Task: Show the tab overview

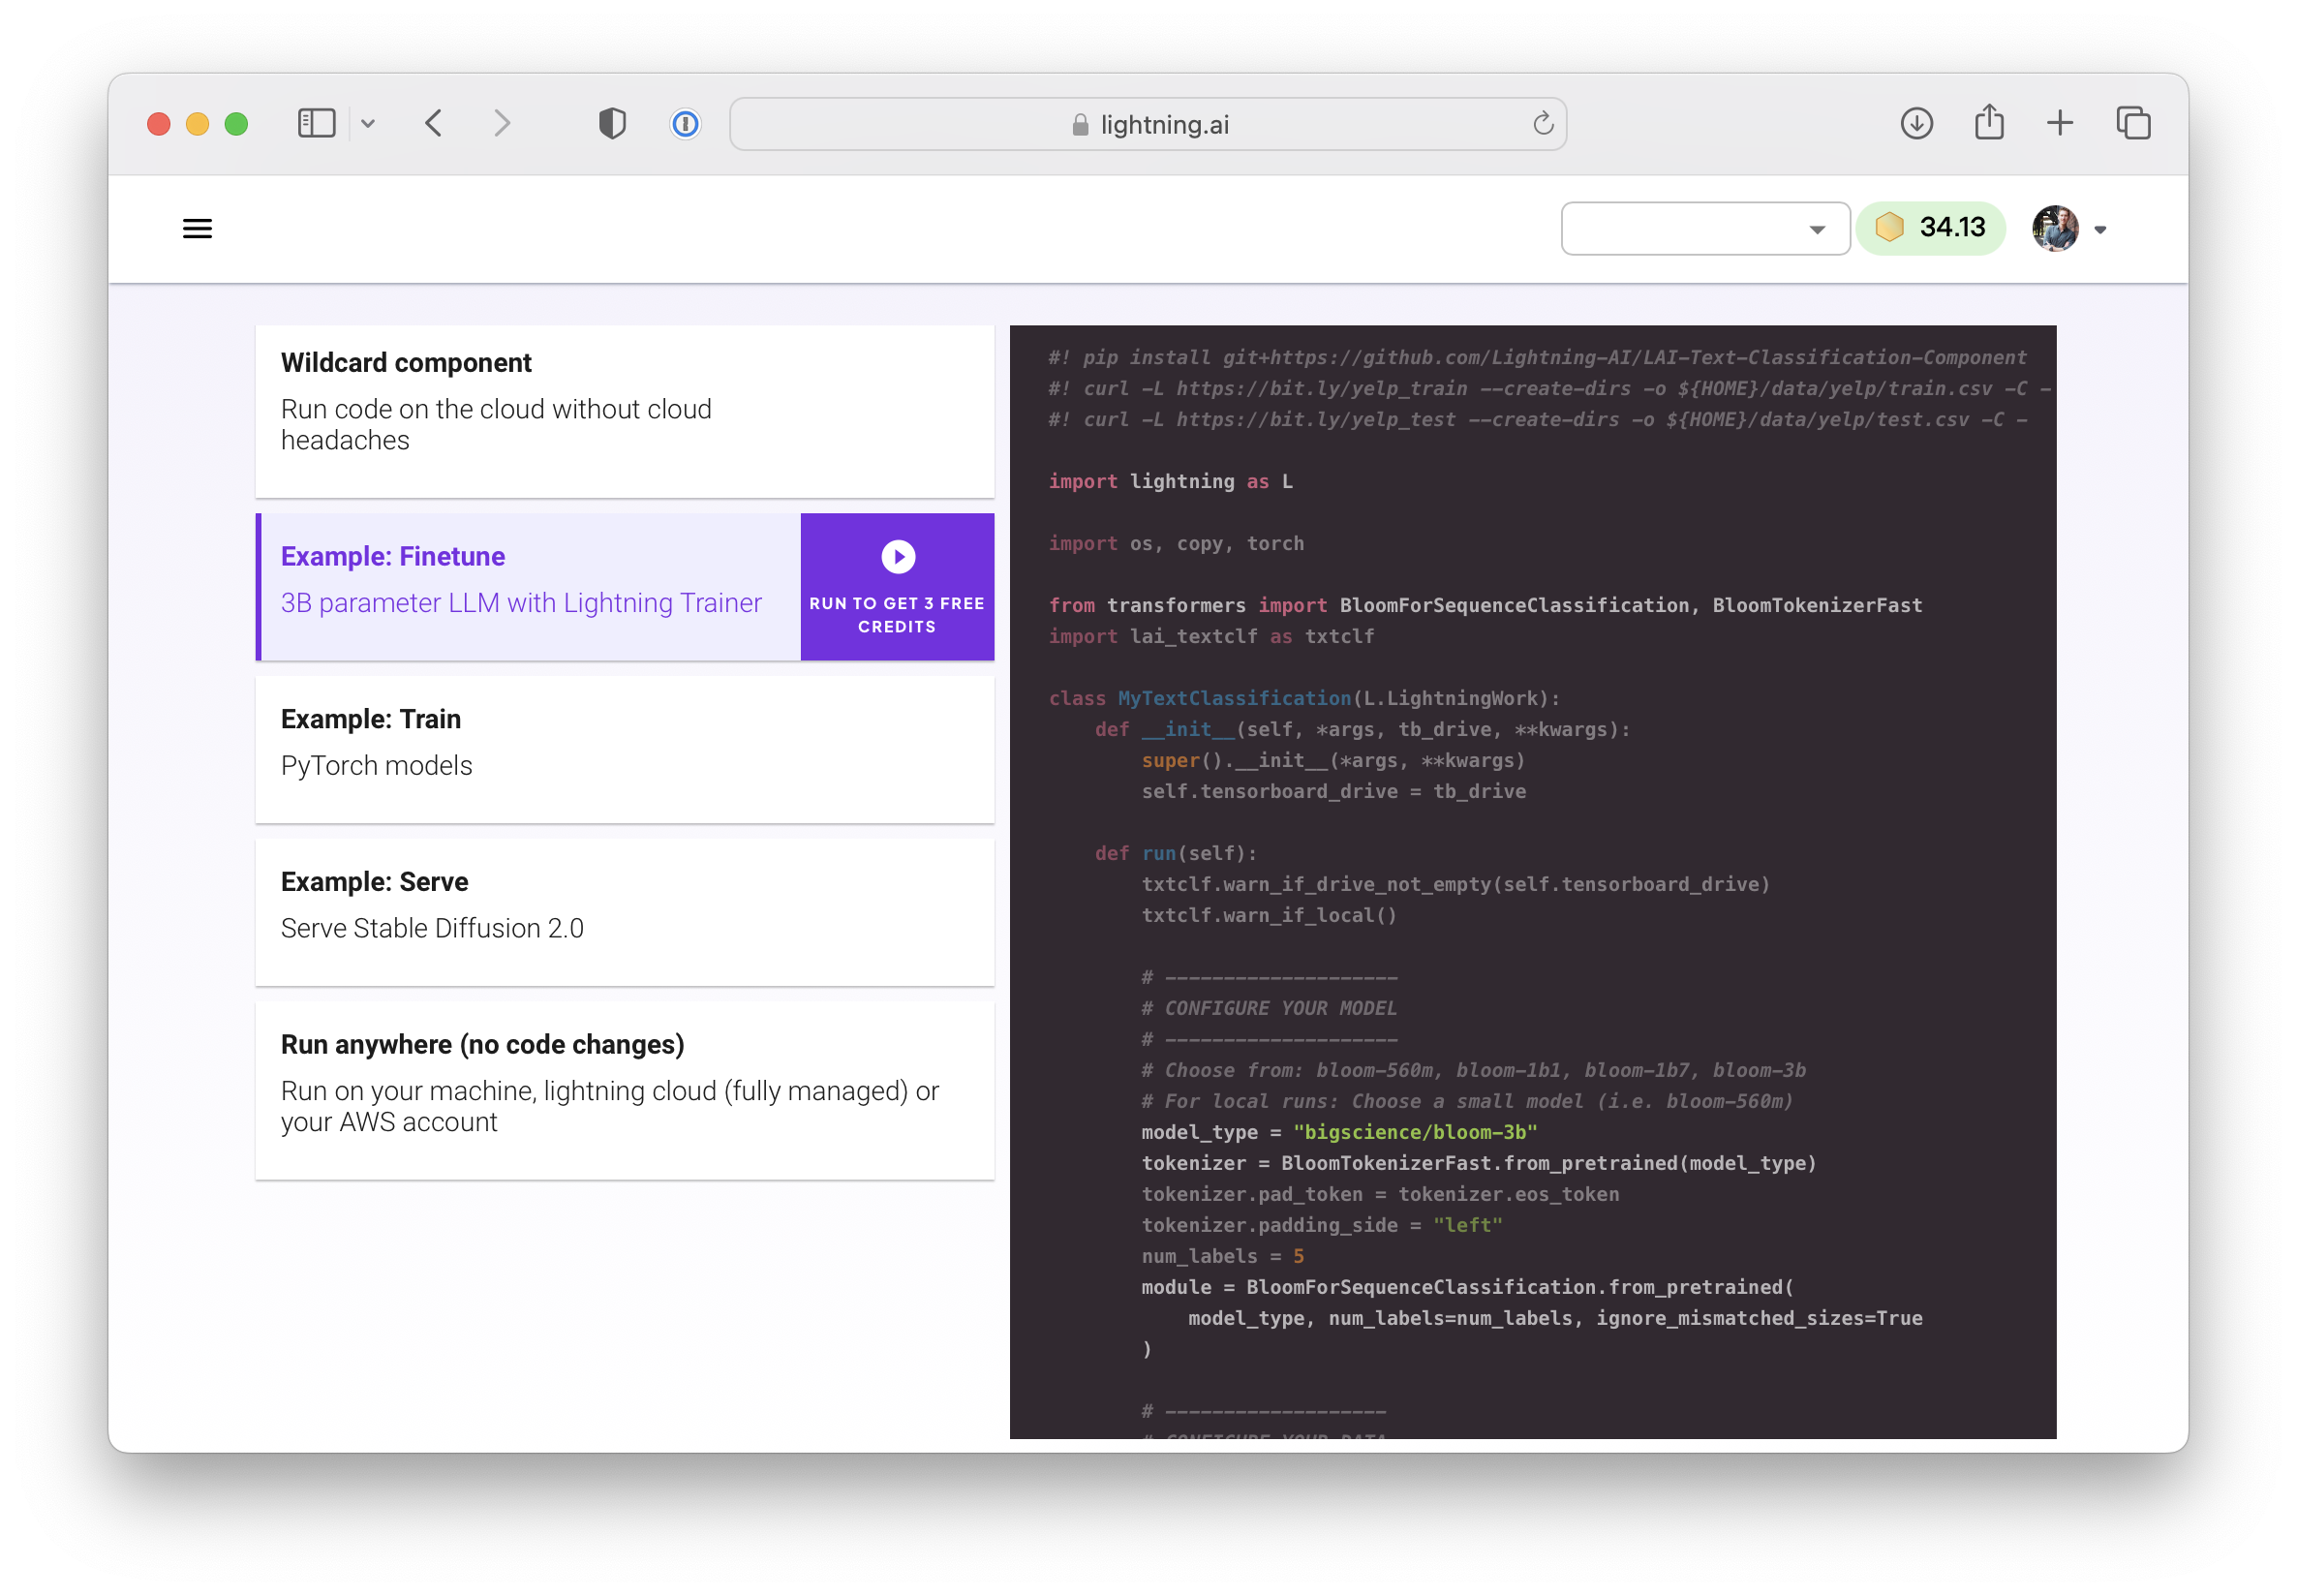Action: (x=2133, y=124)
